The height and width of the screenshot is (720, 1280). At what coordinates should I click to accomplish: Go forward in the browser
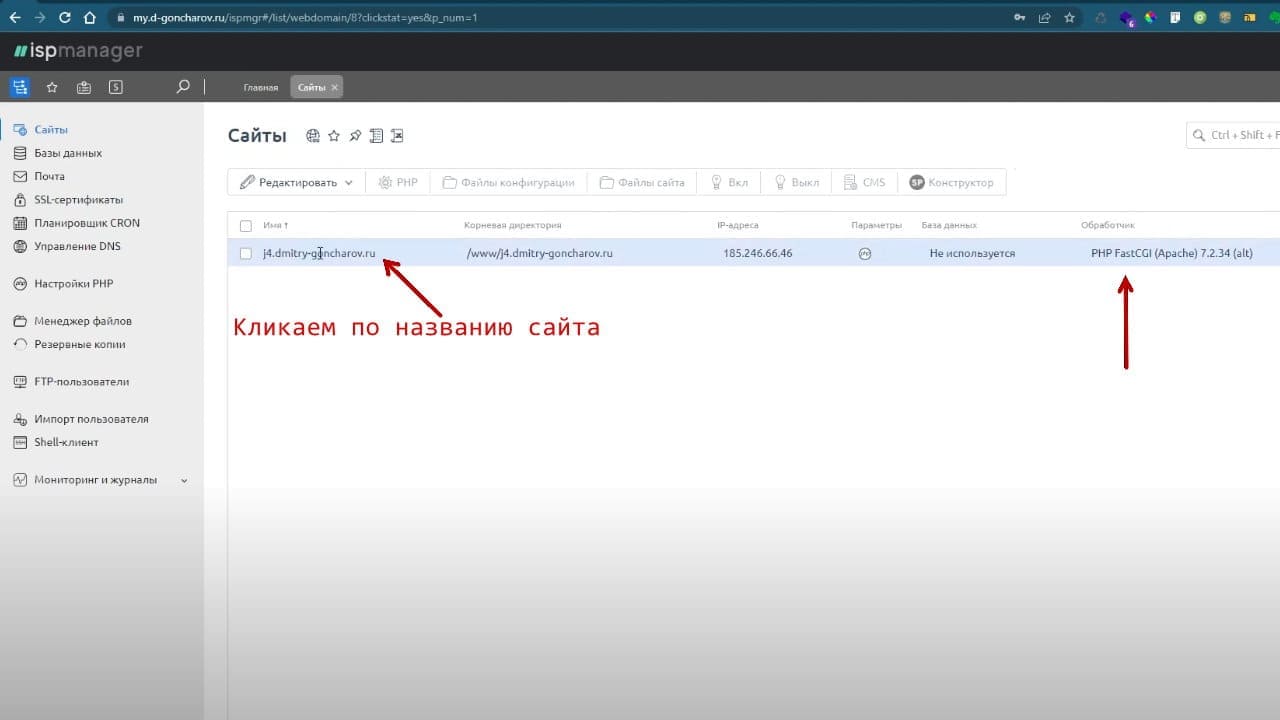40,18
